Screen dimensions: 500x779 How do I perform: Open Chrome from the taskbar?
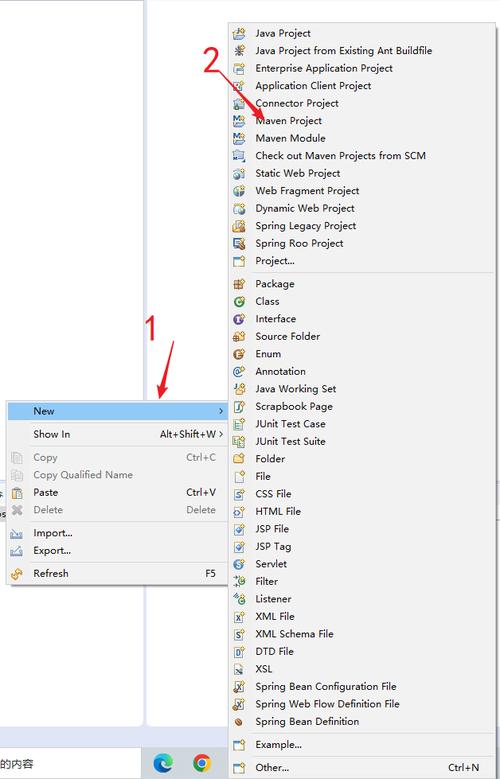[202, 763]
